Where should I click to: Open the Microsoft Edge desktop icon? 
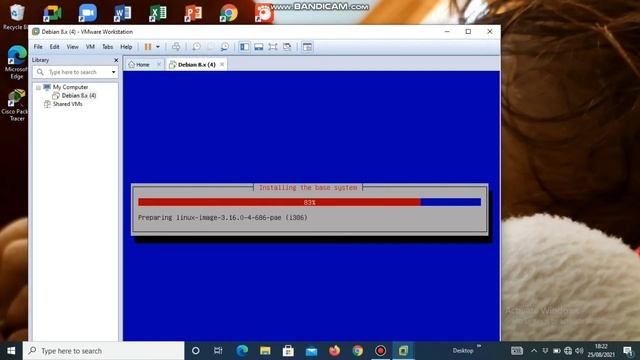pos(16,62)
